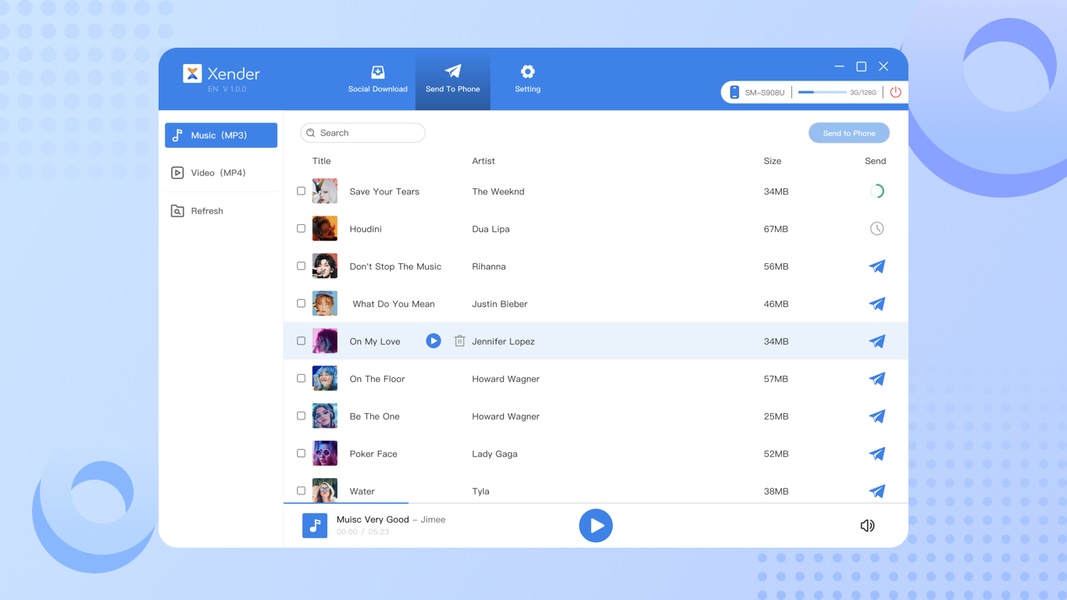The height and width of the screenshot is (600, 1067).
Task: Check Don't Stop The Music checkbox
Action: pos(301,266)
